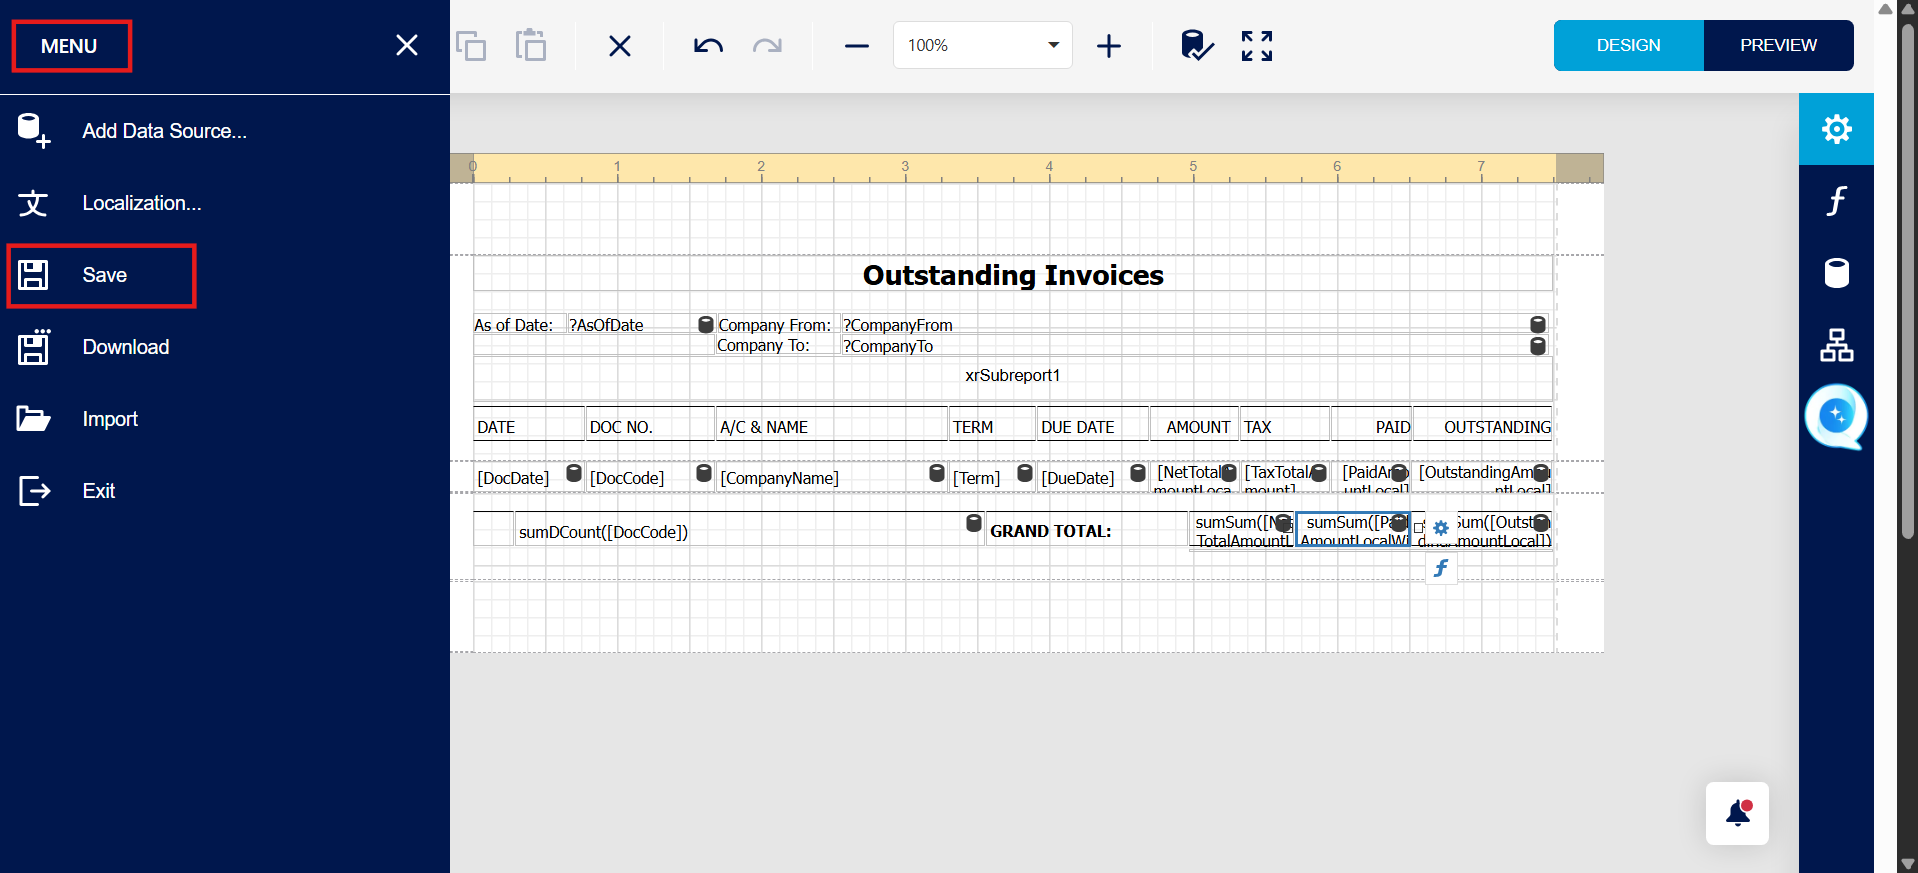
Task: Open the Properties gear panel
Action: [1836, 129]
